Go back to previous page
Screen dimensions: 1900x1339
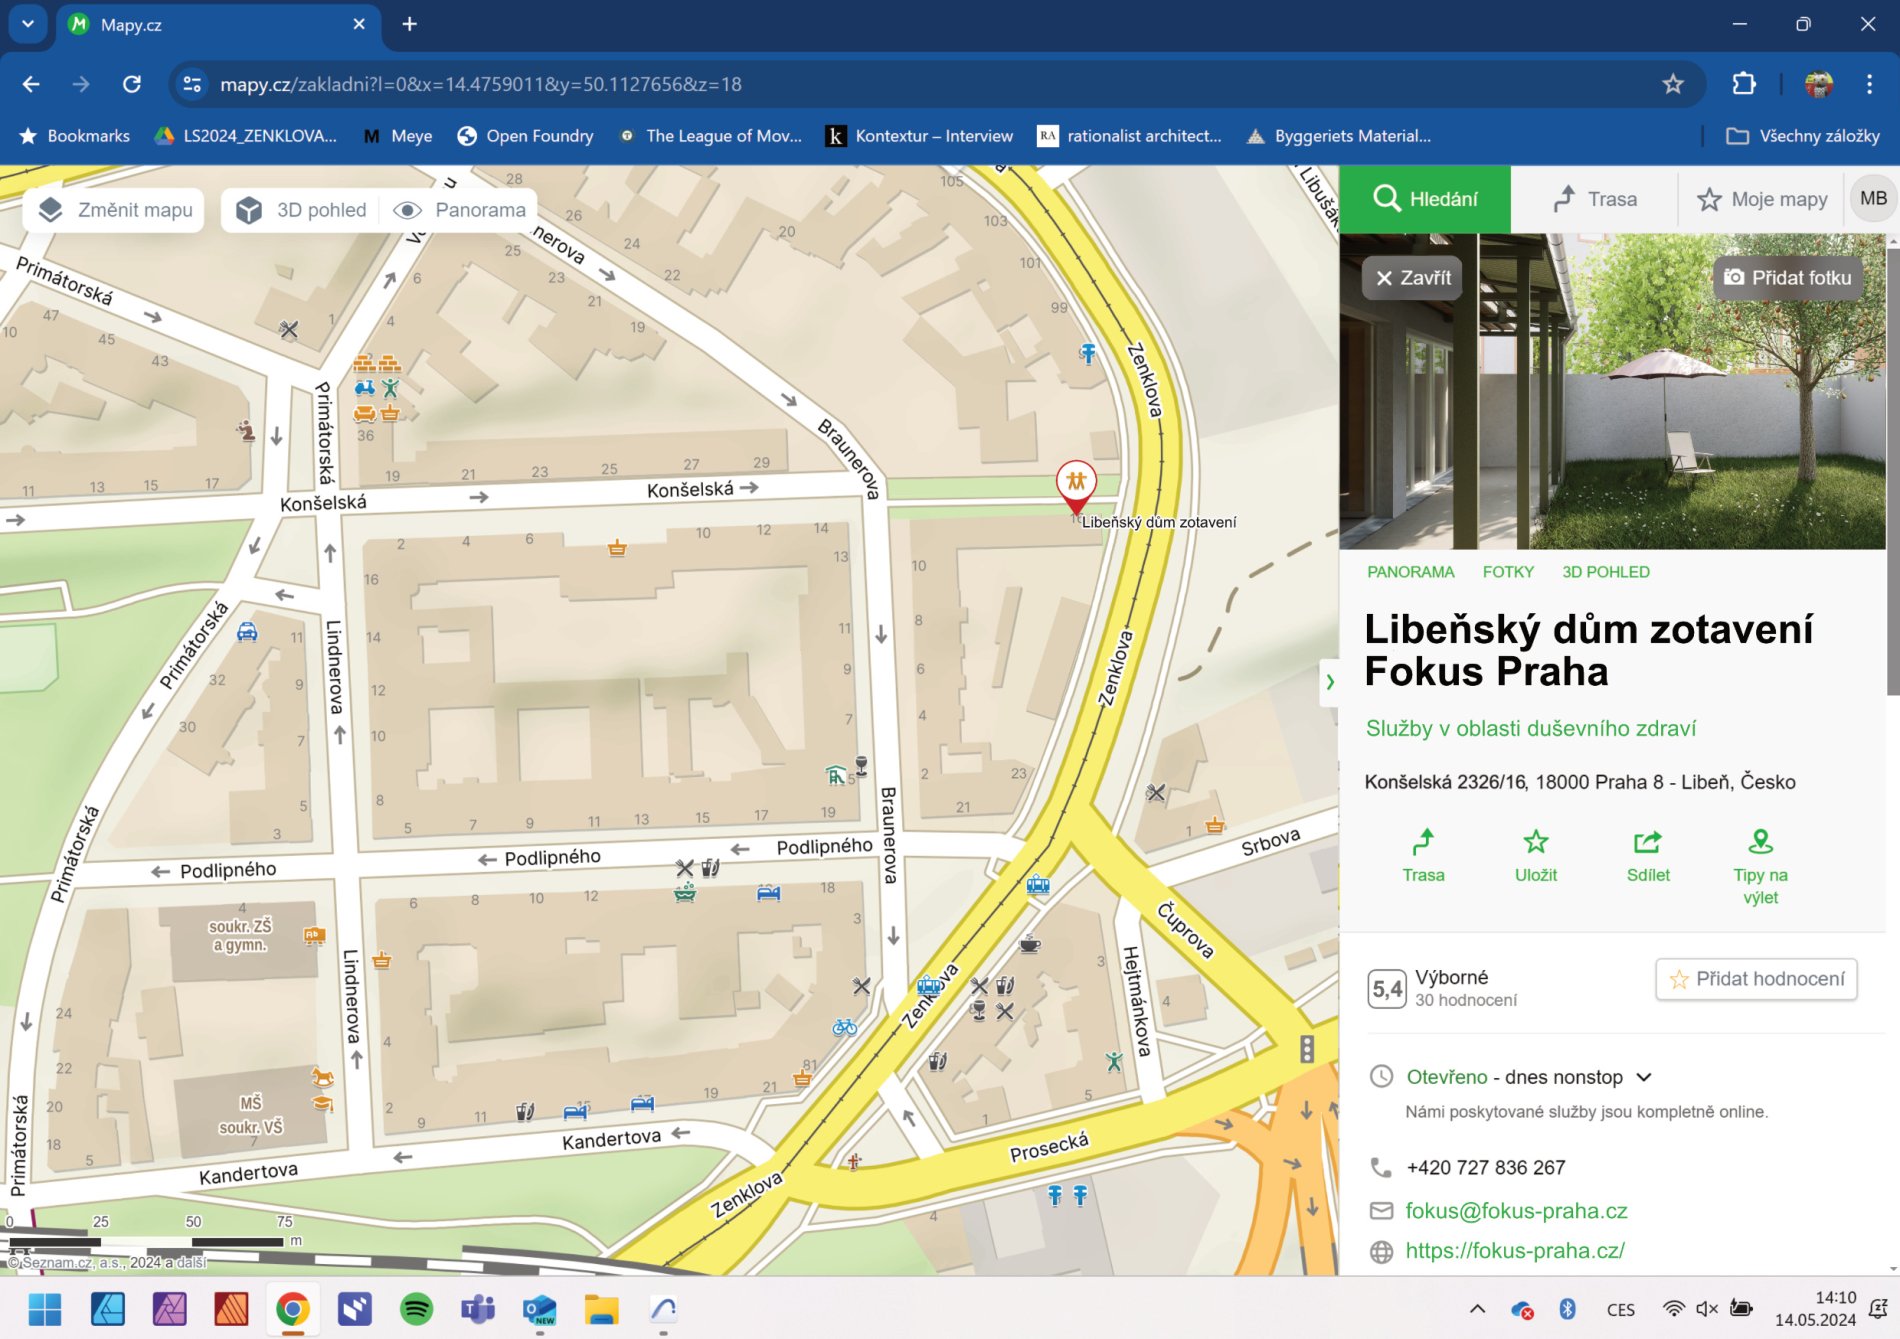point(31,84)
